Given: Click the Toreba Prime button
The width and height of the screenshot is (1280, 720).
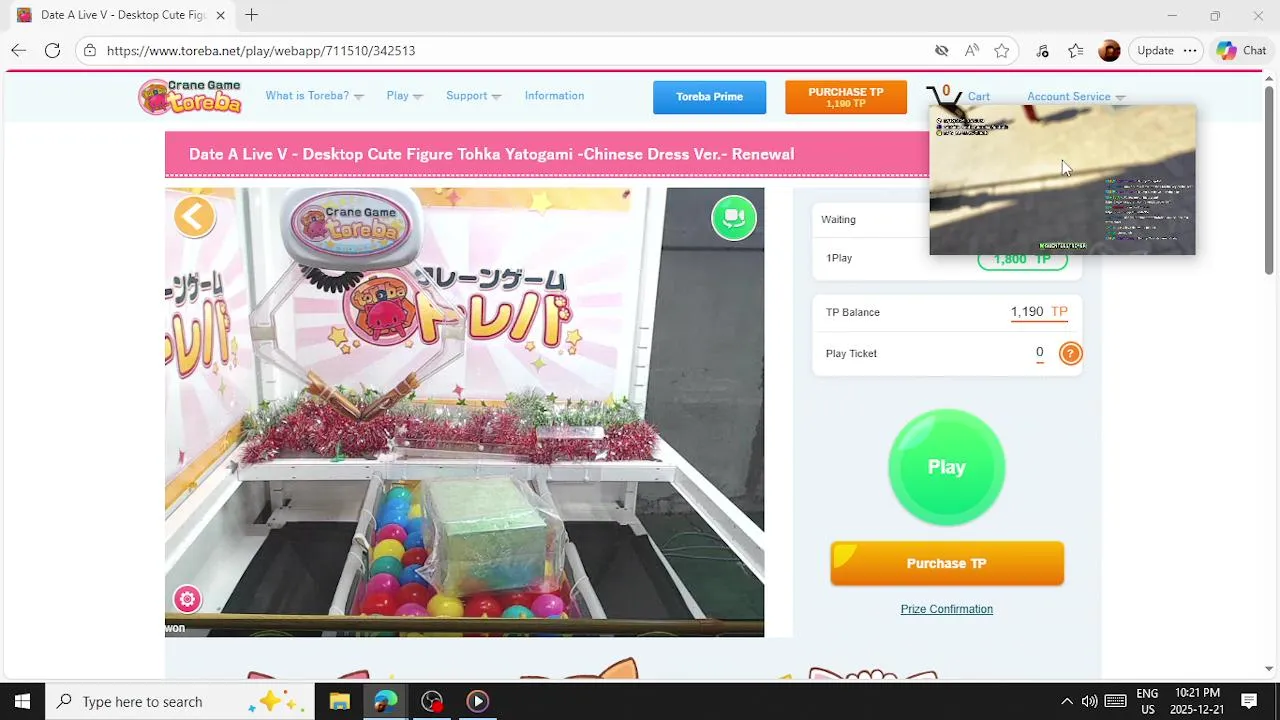Looking at the screenshot, I should (709, 97).
